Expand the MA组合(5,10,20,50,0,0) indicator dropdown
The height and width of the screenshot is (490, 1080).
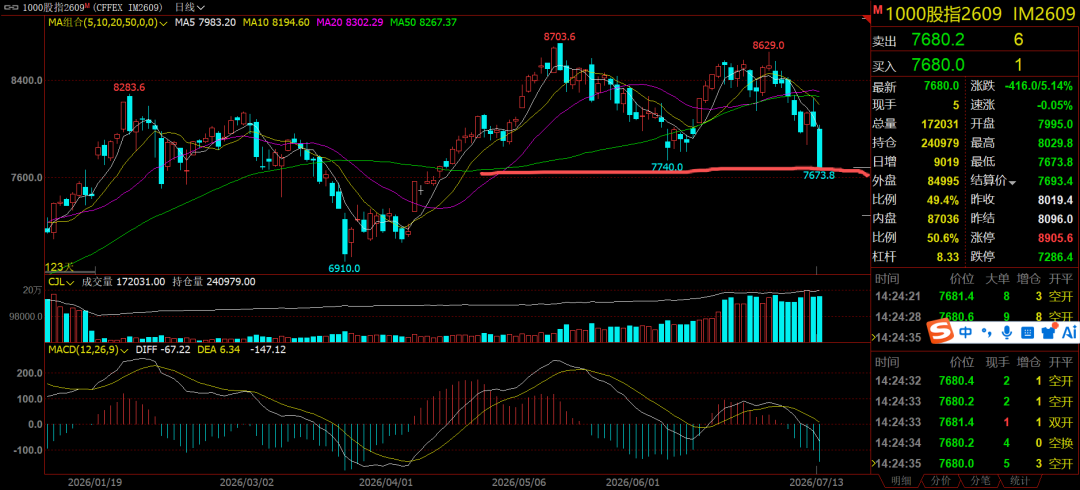click(165, 22)
